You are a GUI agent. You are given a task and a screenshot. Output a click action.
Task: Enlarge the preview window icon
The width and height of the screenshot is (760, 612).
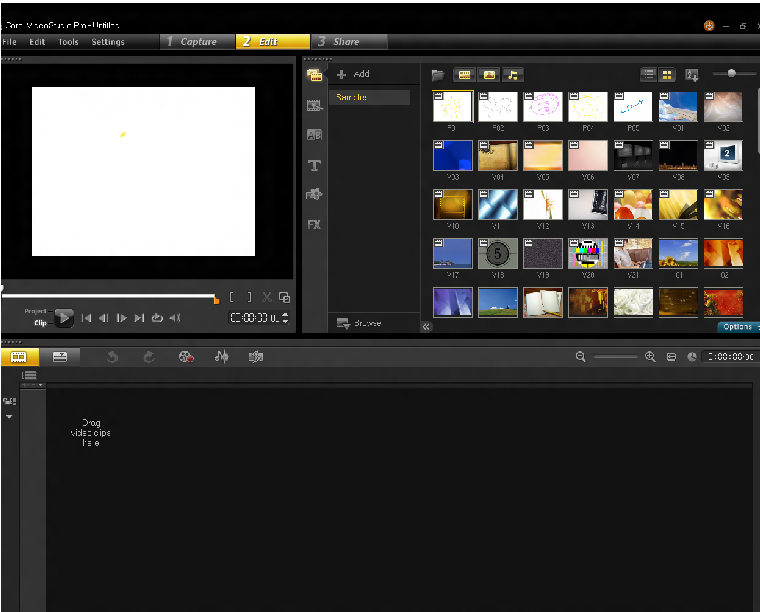[285, 297]
